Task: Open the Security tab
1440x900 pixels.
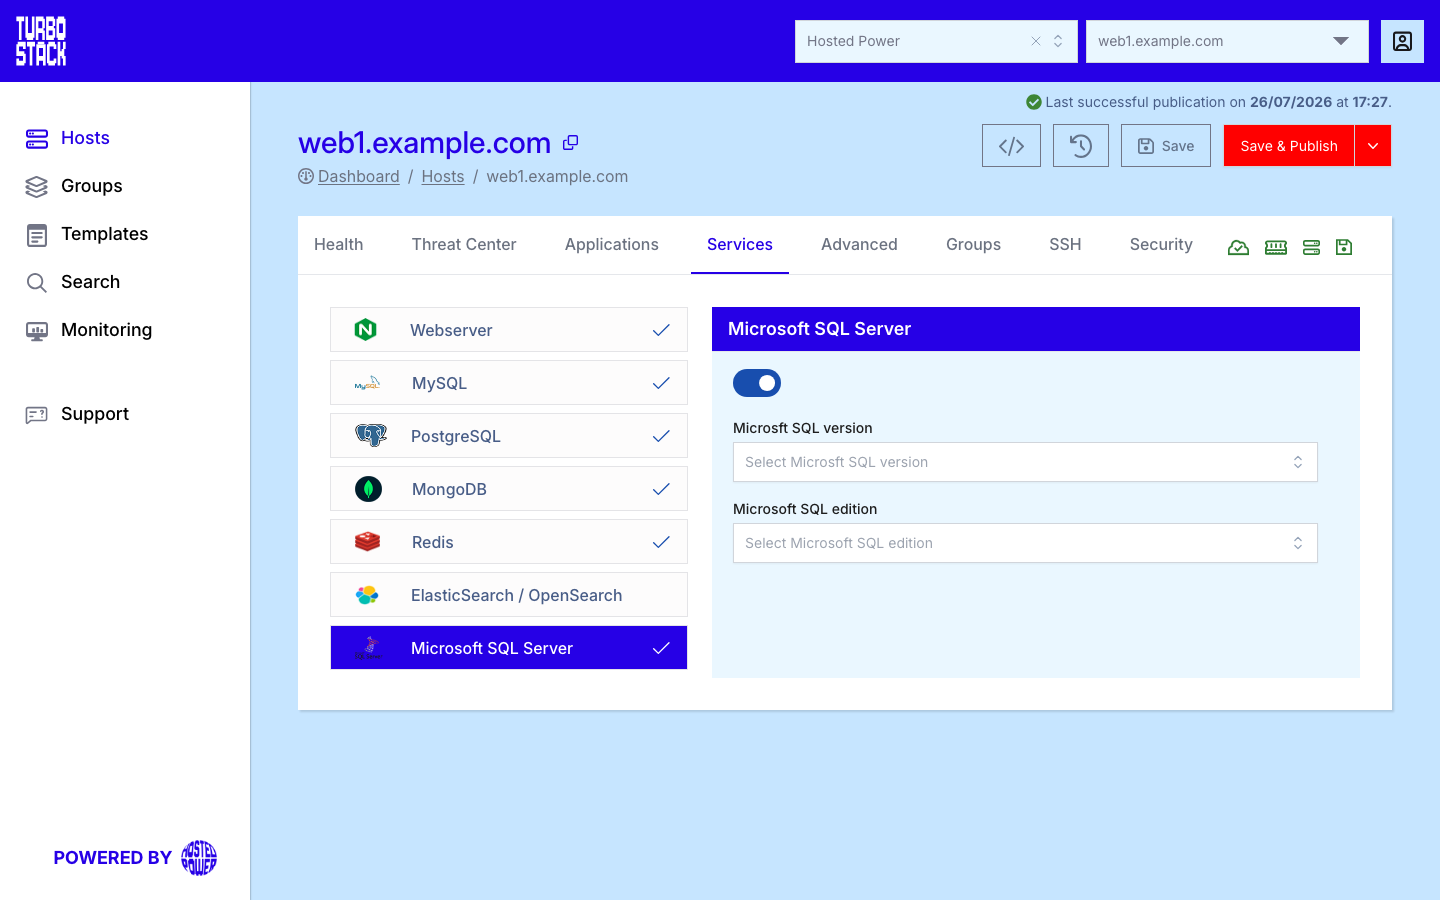Action: (x=1161, y=245)
